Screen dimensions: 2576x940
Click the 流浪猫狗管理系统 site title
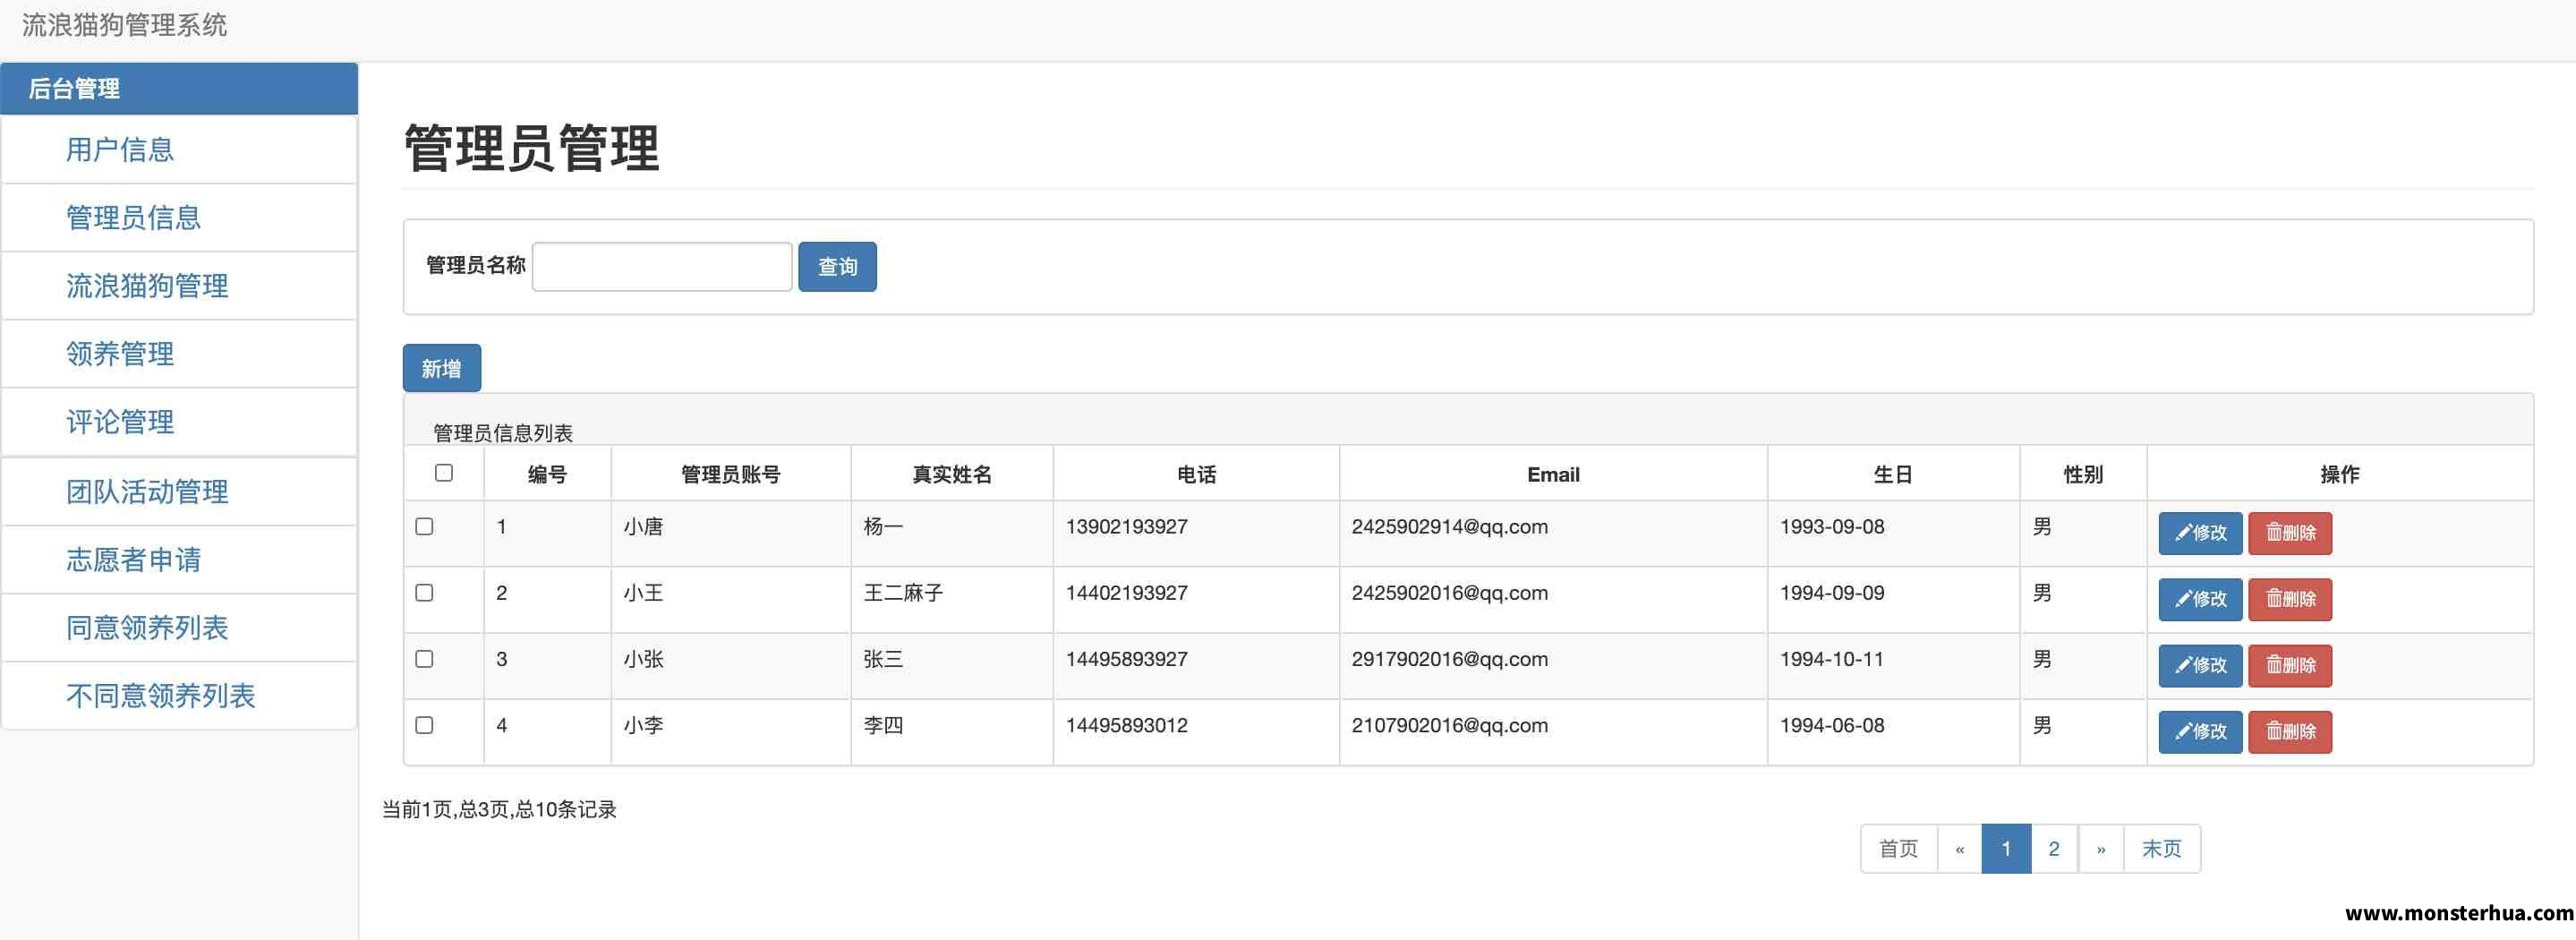click(125, 25)
